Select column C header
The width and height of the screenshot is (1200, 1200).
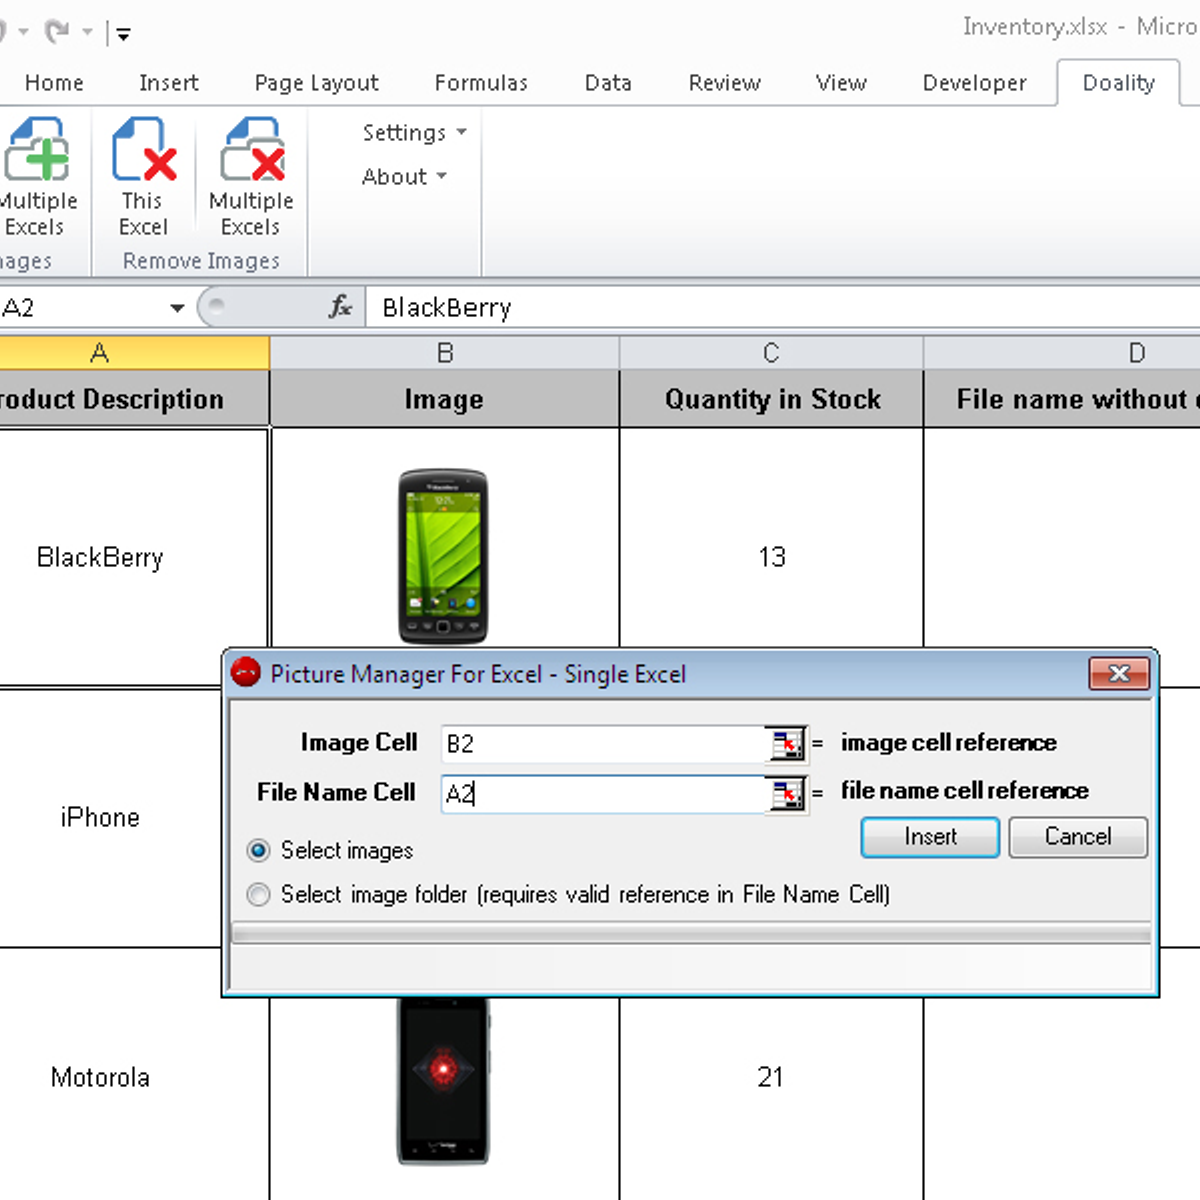coord(771,353)
